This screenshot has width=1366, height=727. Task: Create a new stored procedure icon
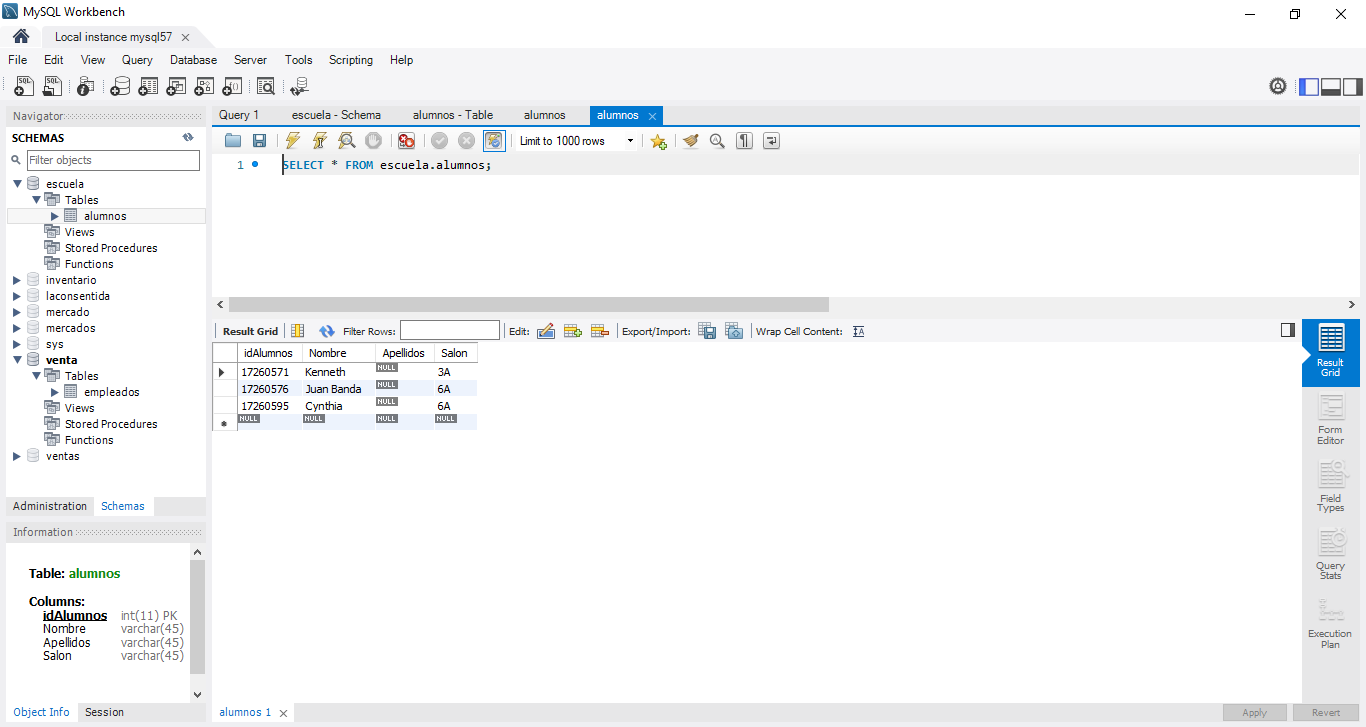coord(204,86)
